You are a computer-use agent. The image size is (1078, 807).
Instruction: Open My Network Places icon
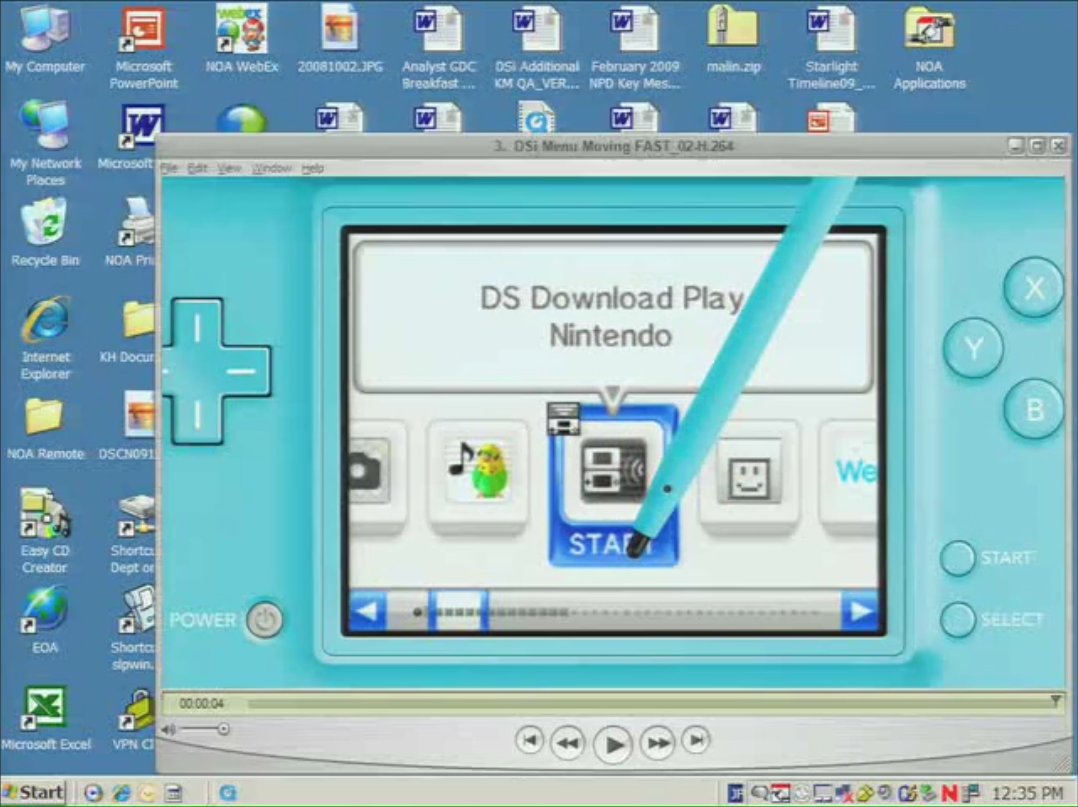click(x=45, y=143)
